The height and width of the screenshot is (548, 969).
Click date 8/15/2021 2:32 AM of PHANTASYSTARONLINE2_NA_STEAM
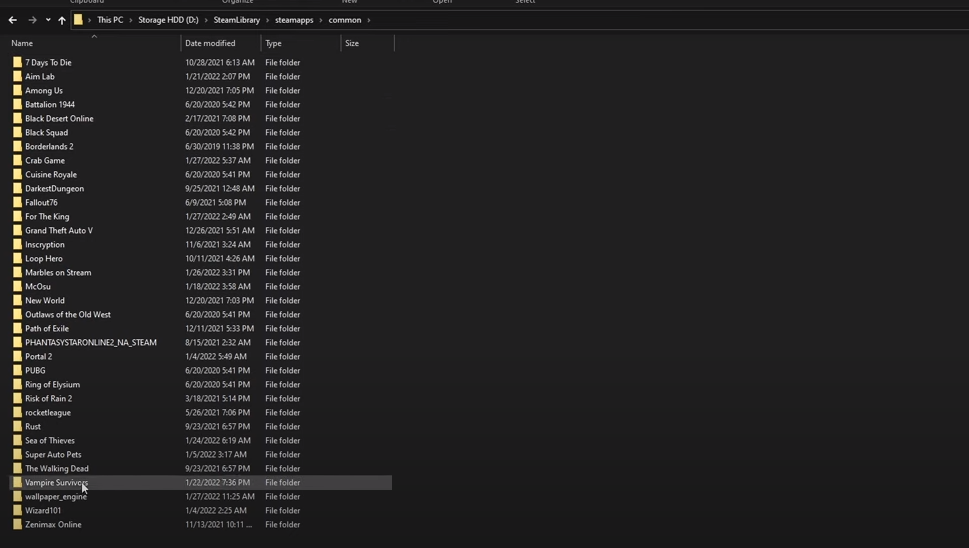pyautogui.click(x=218, y=342)
